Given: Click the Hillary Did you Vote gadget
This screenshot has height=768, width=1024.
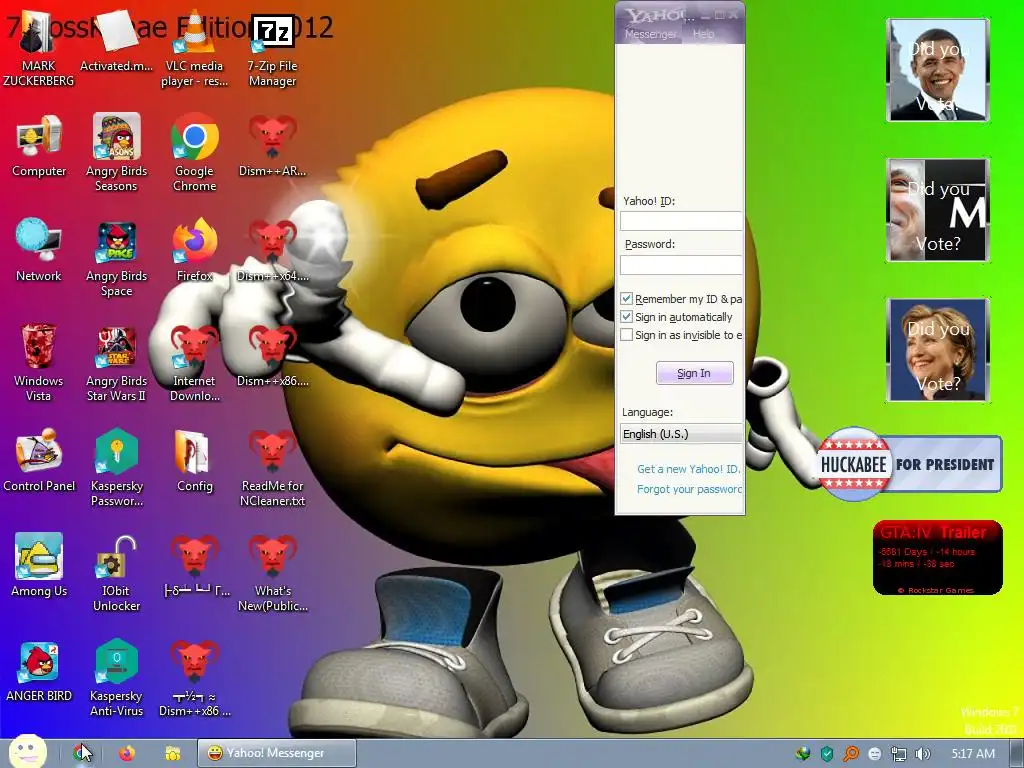Looking at the screenshot, I should point(938,350).
